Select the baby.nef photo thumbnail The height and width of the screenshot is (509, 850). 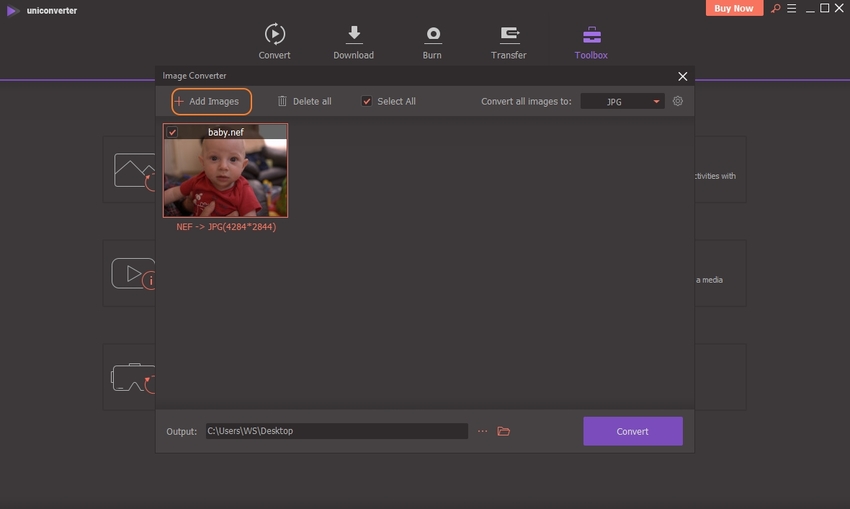click(x=226, y=176)
